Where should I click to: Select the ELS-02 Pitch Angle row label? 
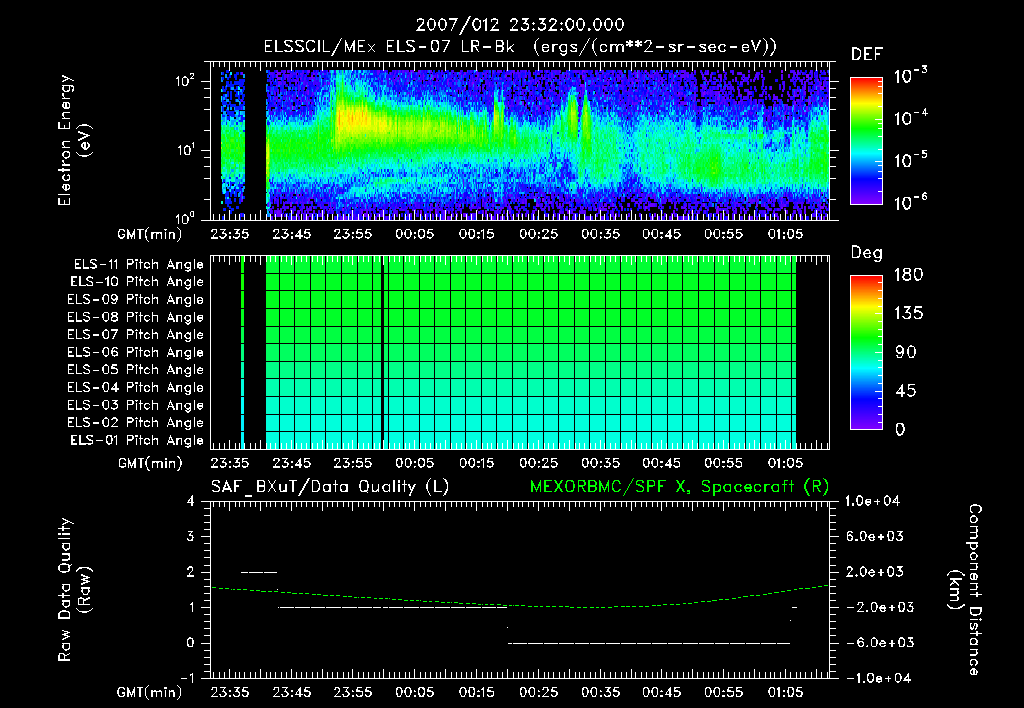coord(136,423)
